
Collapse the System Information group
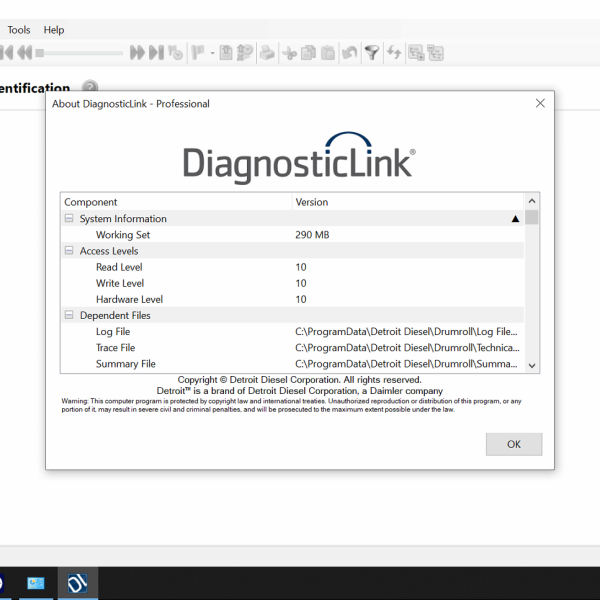pyautogui.click(x=69, y=218)
